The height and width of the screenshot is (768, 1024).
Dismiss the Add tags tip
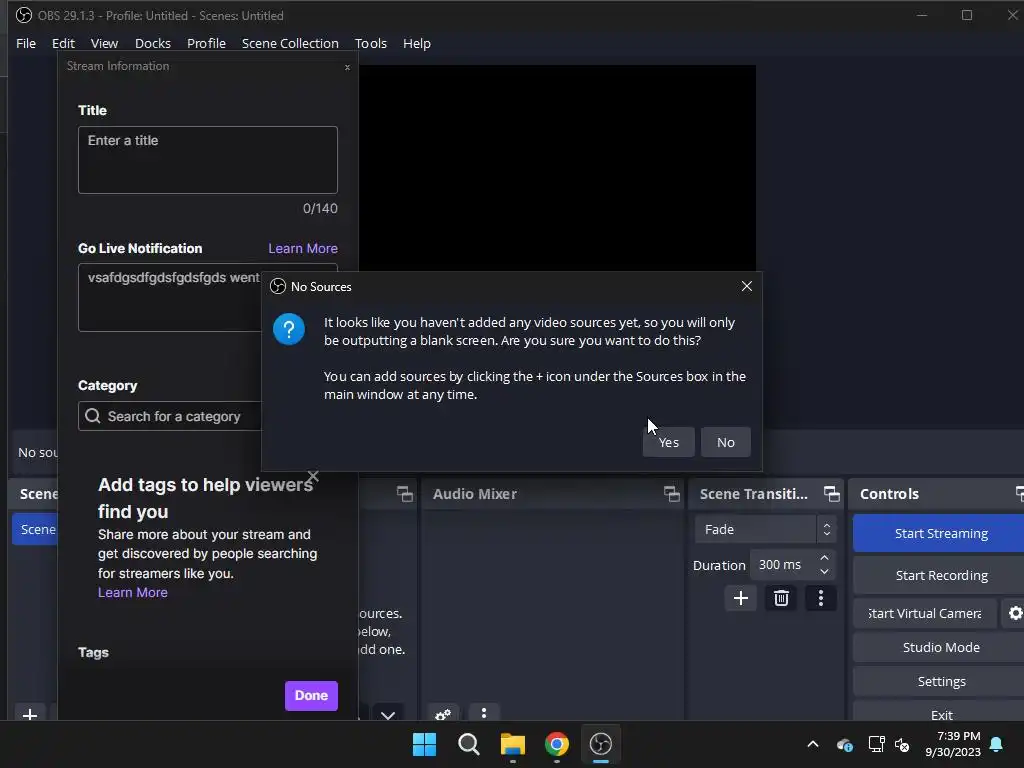[313, 476]
